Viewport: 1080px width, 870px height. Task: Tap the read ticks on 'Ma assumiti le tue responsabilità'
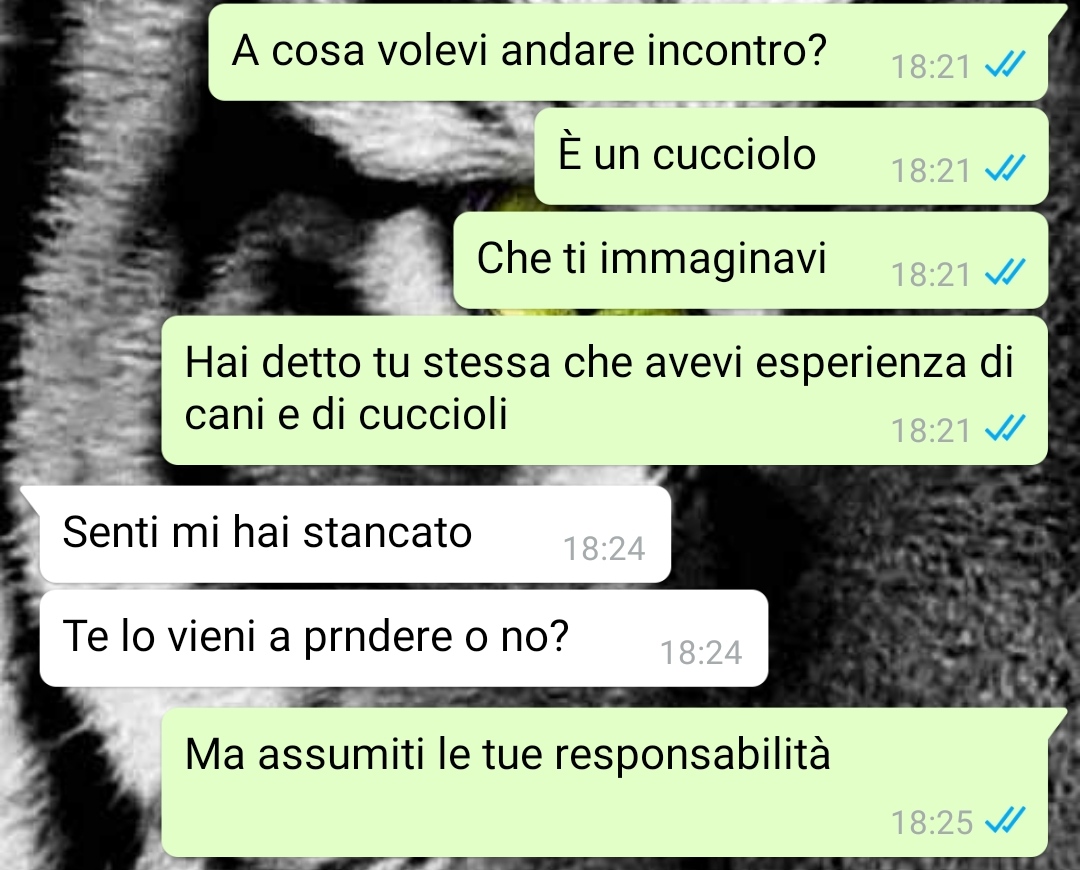tap(1005, 819)
